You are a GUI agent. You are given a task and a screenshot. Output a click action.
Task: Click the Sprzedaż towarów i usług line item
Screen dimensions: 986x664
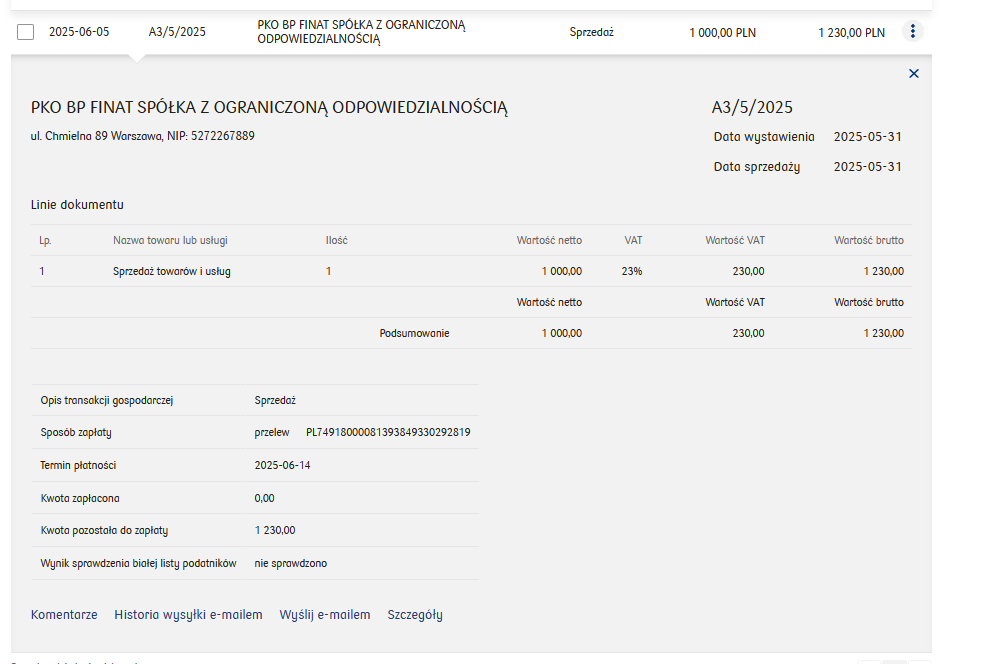172,271
